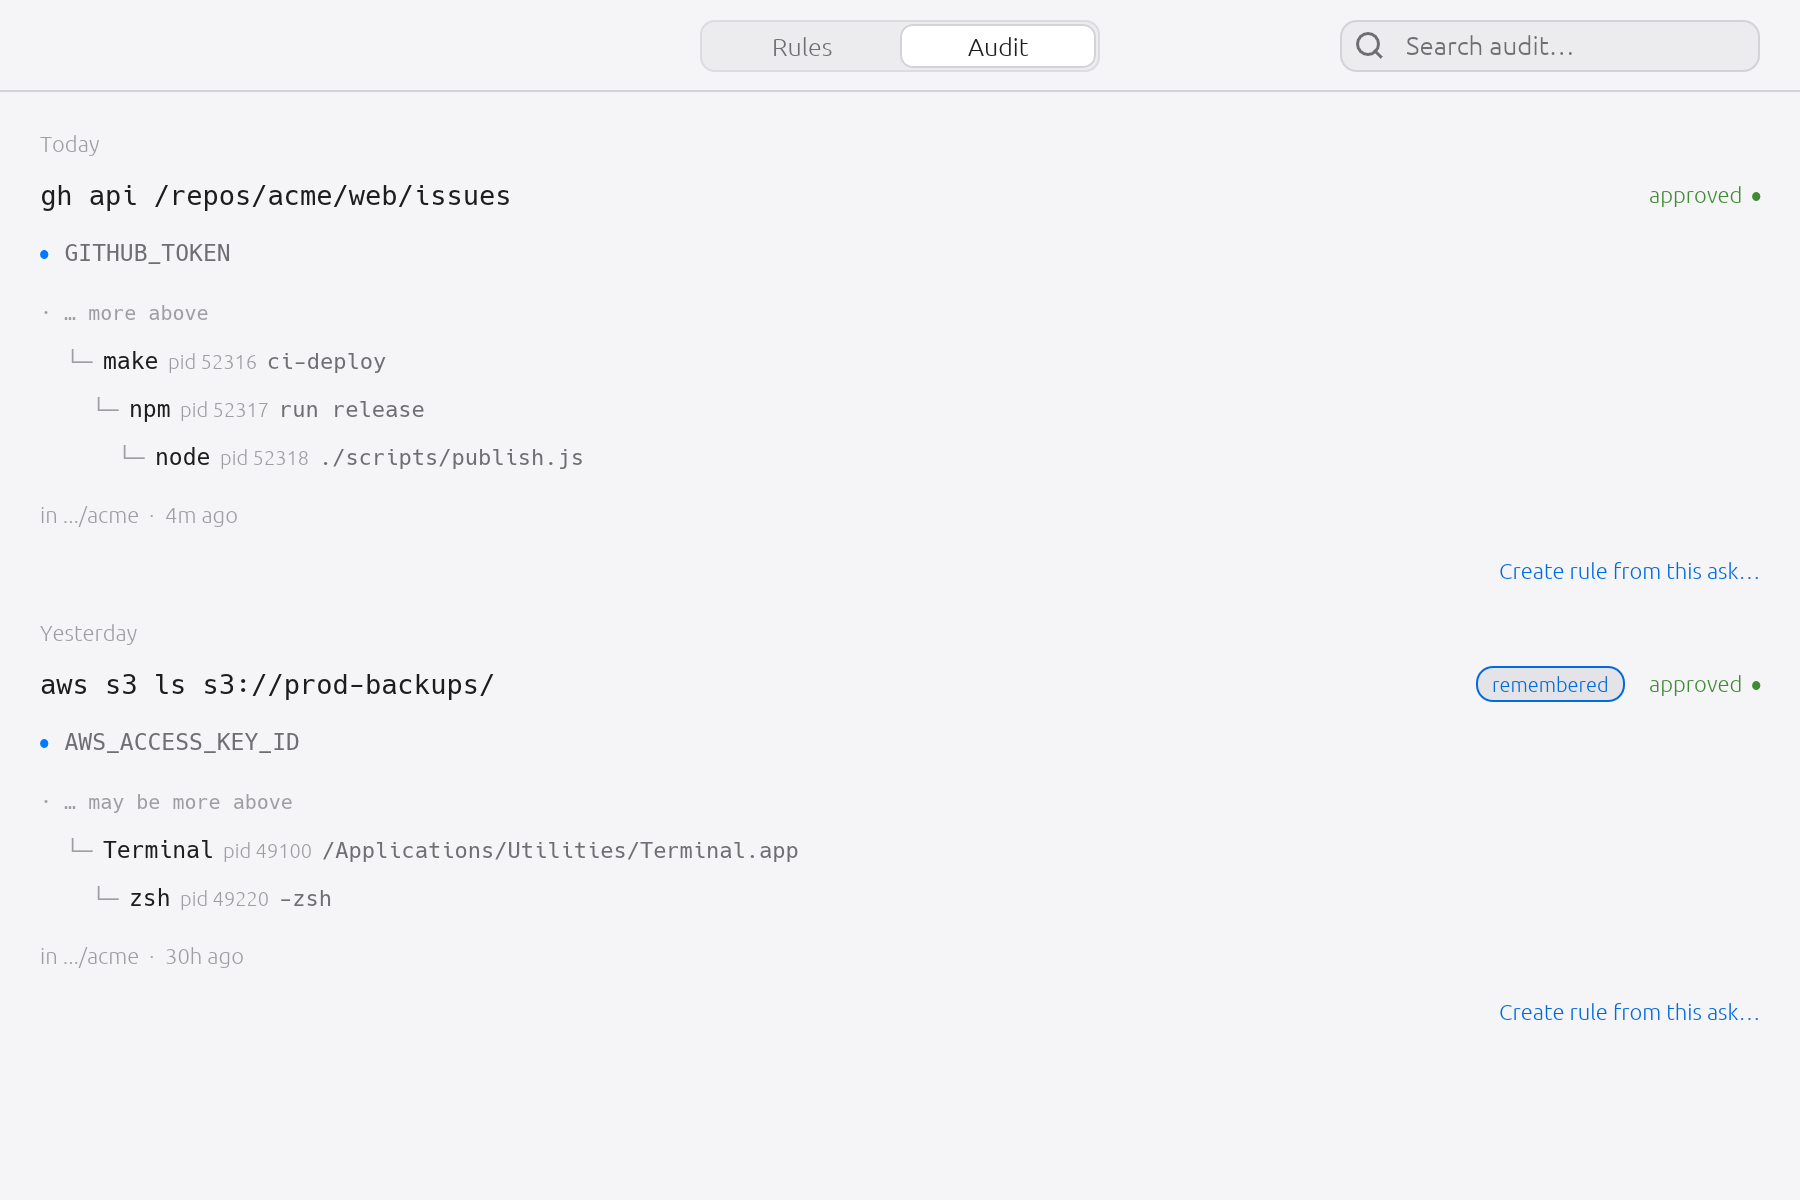
Task: Click the blue dot beside GITHUB_TOKEN
Action: click(44, 254)
